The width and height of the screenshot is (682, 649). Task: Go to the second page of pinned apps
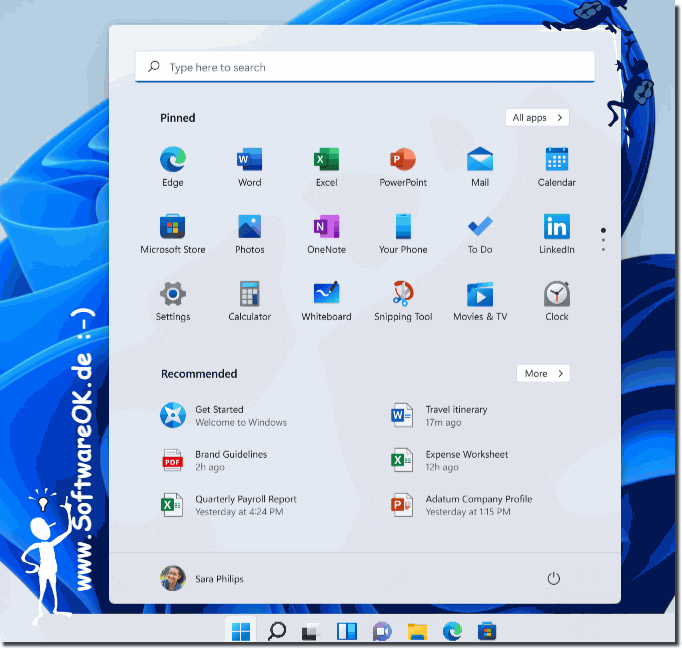tap(603, 241)
